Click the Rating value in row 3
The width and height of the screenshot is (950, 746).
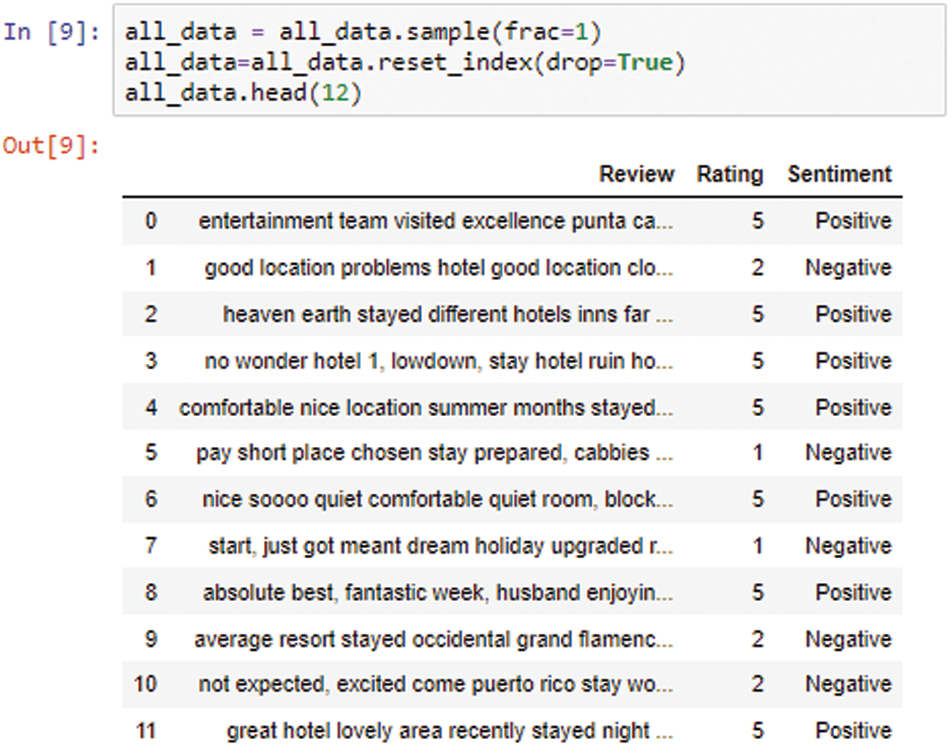[757, 361]
